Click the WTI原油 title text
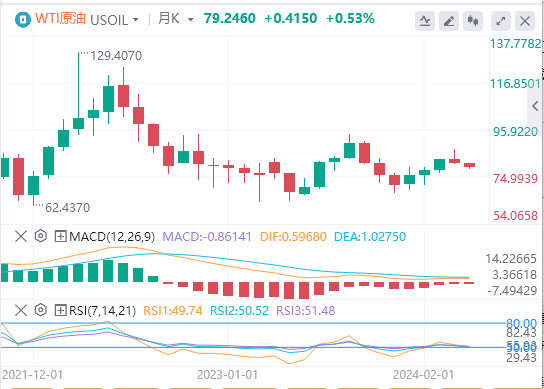This screenshot has height=389, width=544. (60, 18)
